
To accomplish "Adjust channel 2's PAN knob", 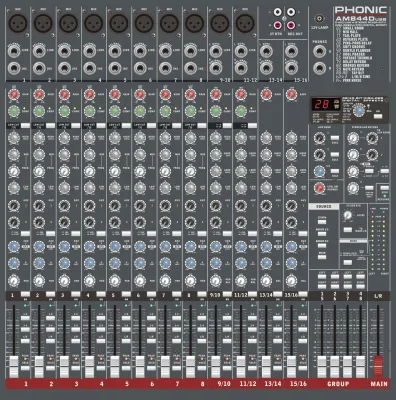I will tap(39, 281).
